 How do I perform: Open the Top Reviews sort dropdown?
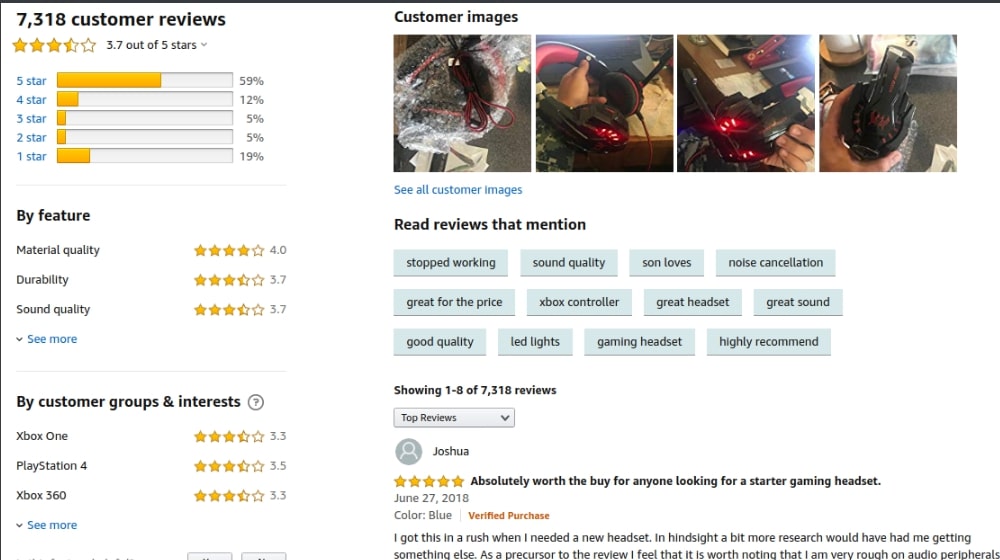click(x=454, y=418)
